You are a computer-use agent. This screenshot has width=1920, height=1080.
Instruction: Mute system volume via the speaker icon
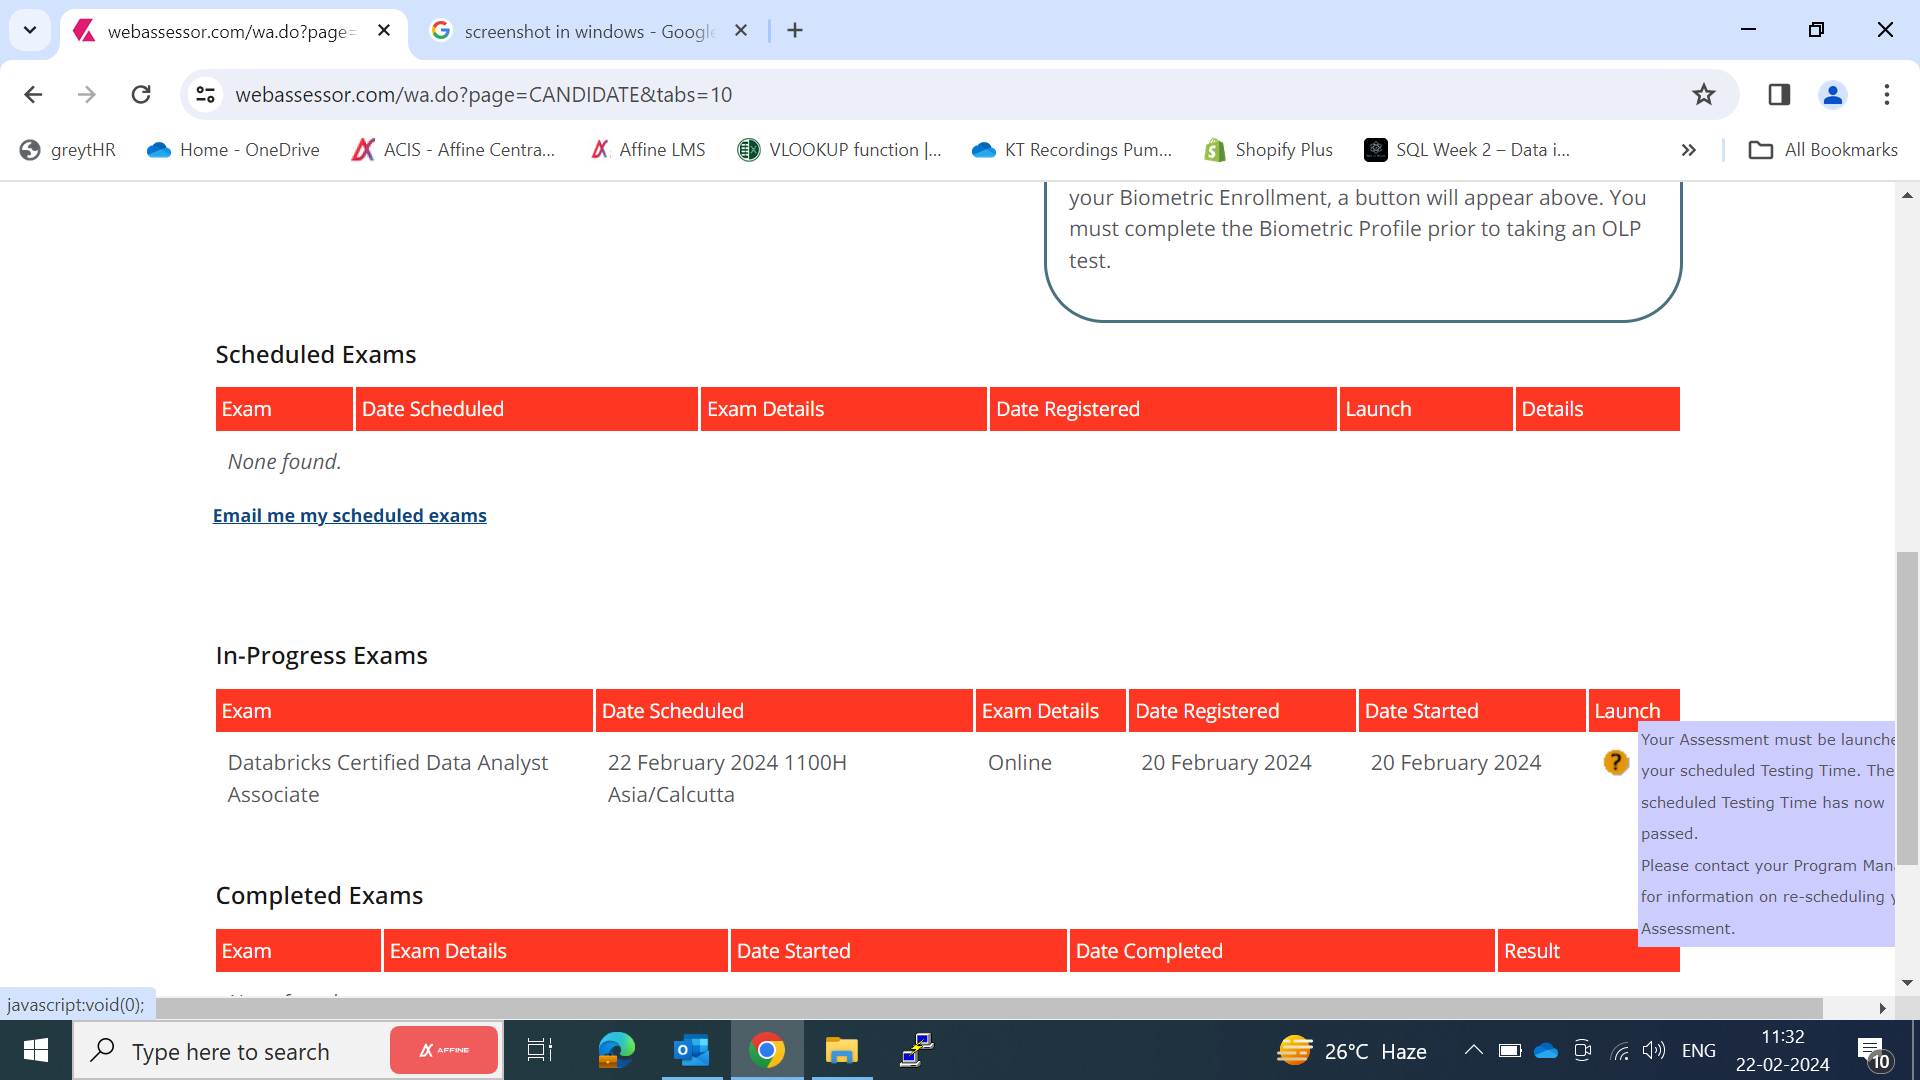pos(1654,1050)
